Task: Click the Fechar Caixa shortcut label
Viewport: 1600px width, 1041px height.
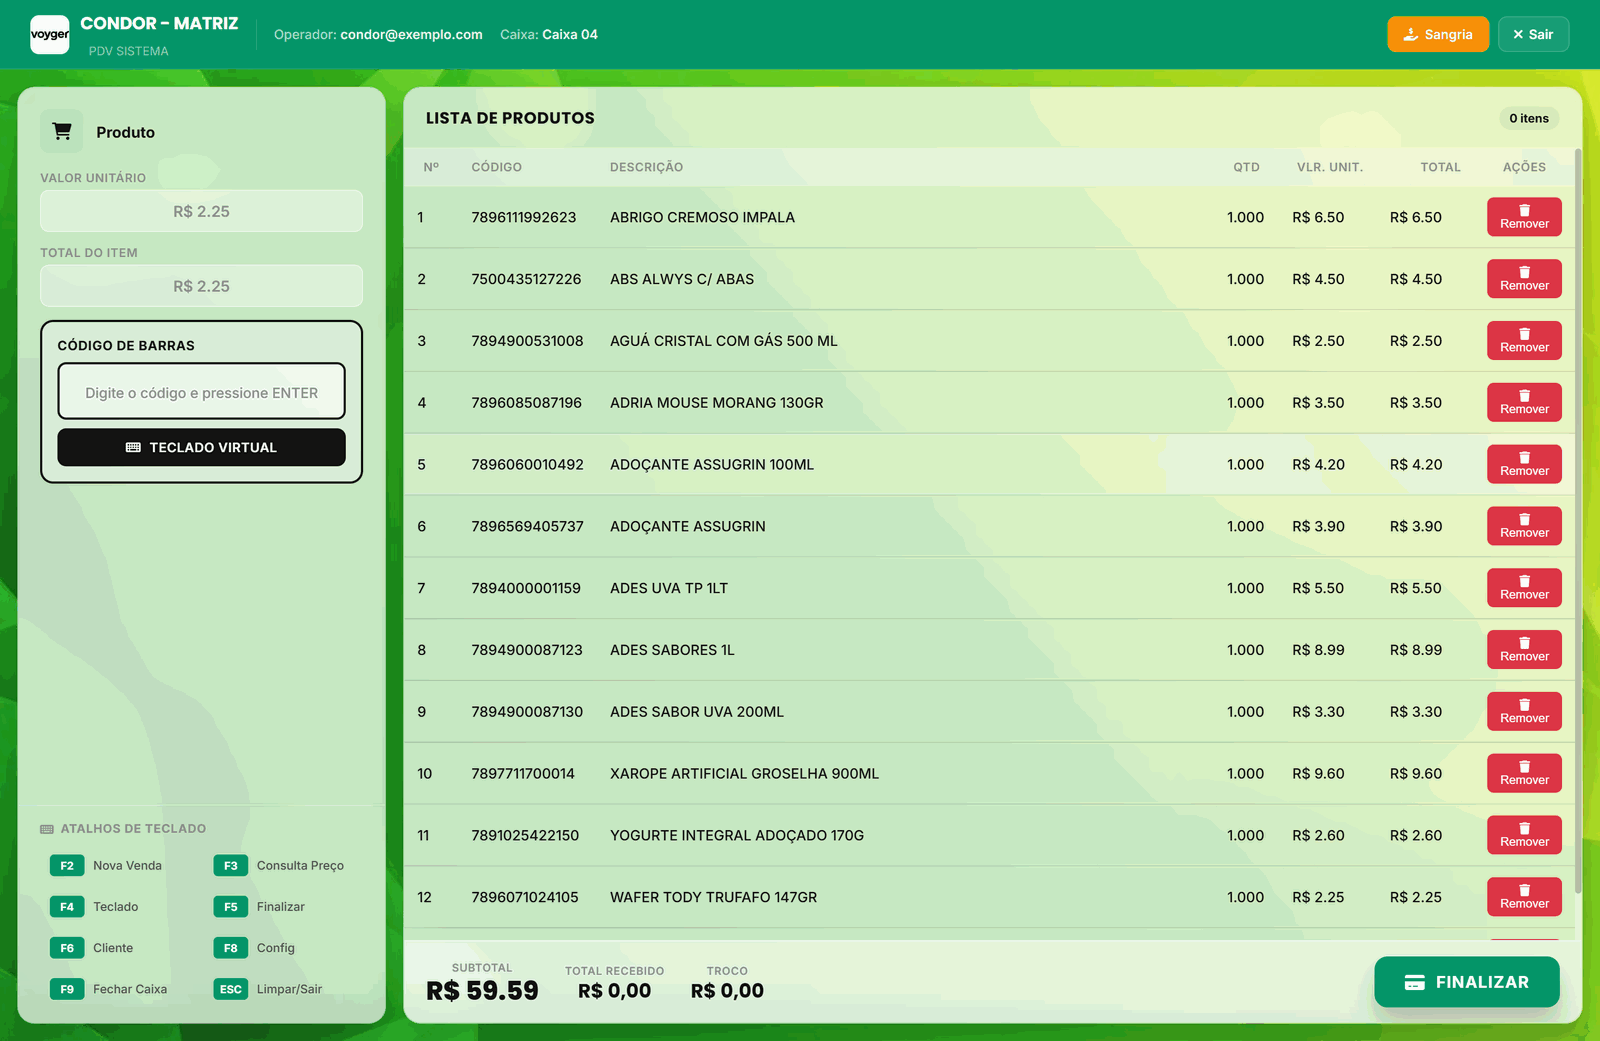Action: point(130,989)
